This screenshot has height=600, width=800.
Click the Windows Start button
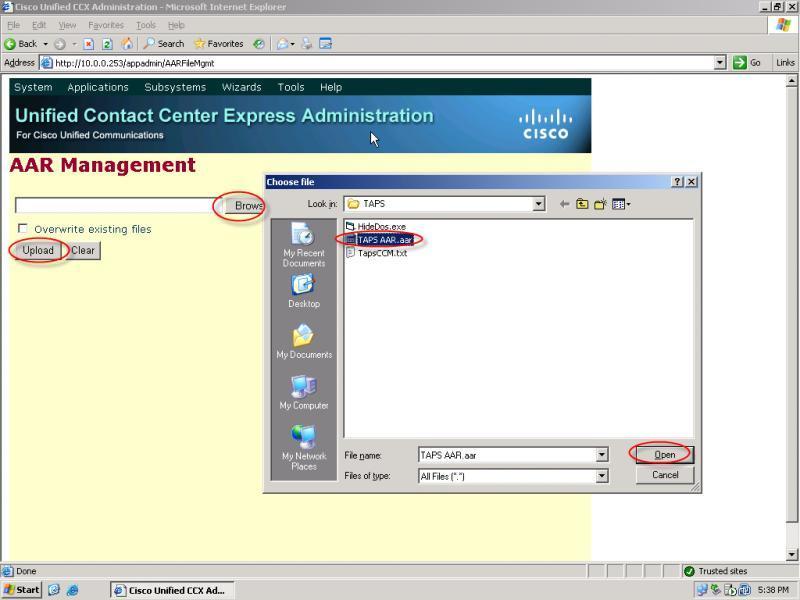[21, 590]
